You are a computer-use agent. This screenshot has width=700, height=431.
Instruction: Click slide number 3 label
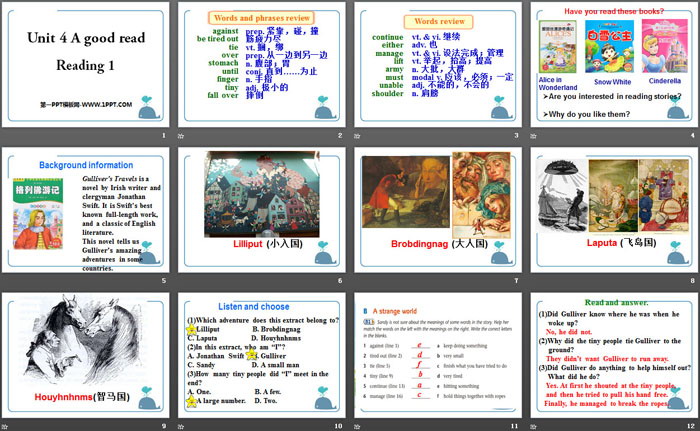[x=516, y=135]
